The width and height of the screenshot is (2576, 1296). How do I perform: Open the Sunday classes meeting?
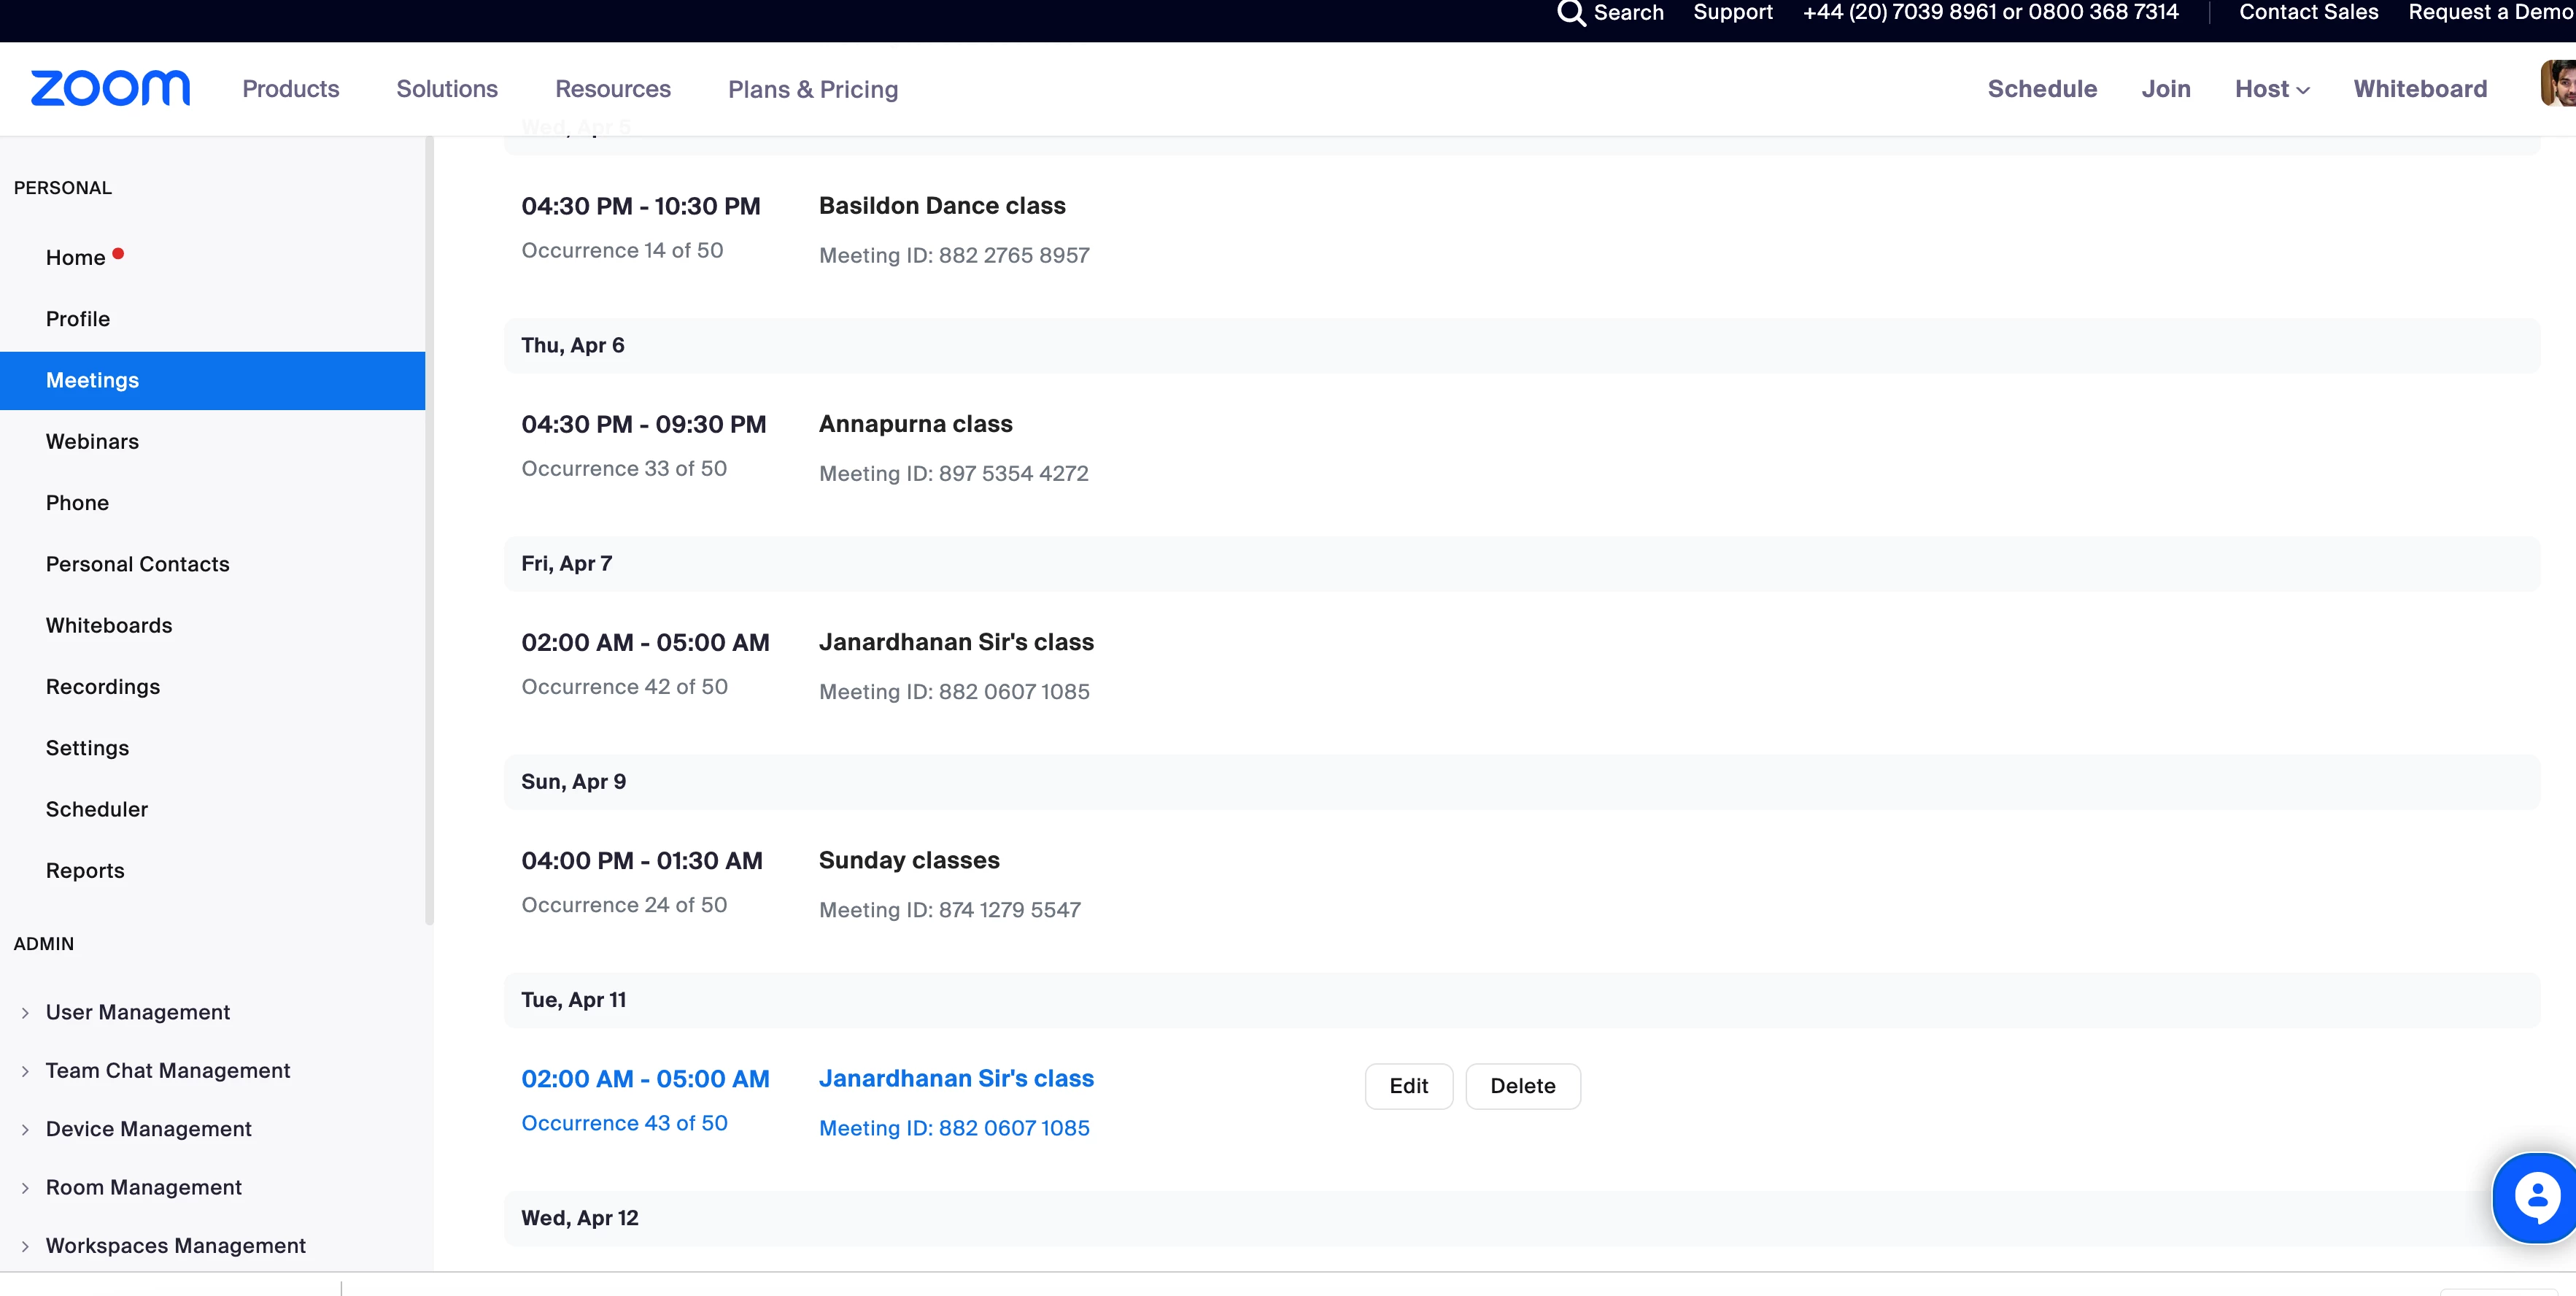908,860
